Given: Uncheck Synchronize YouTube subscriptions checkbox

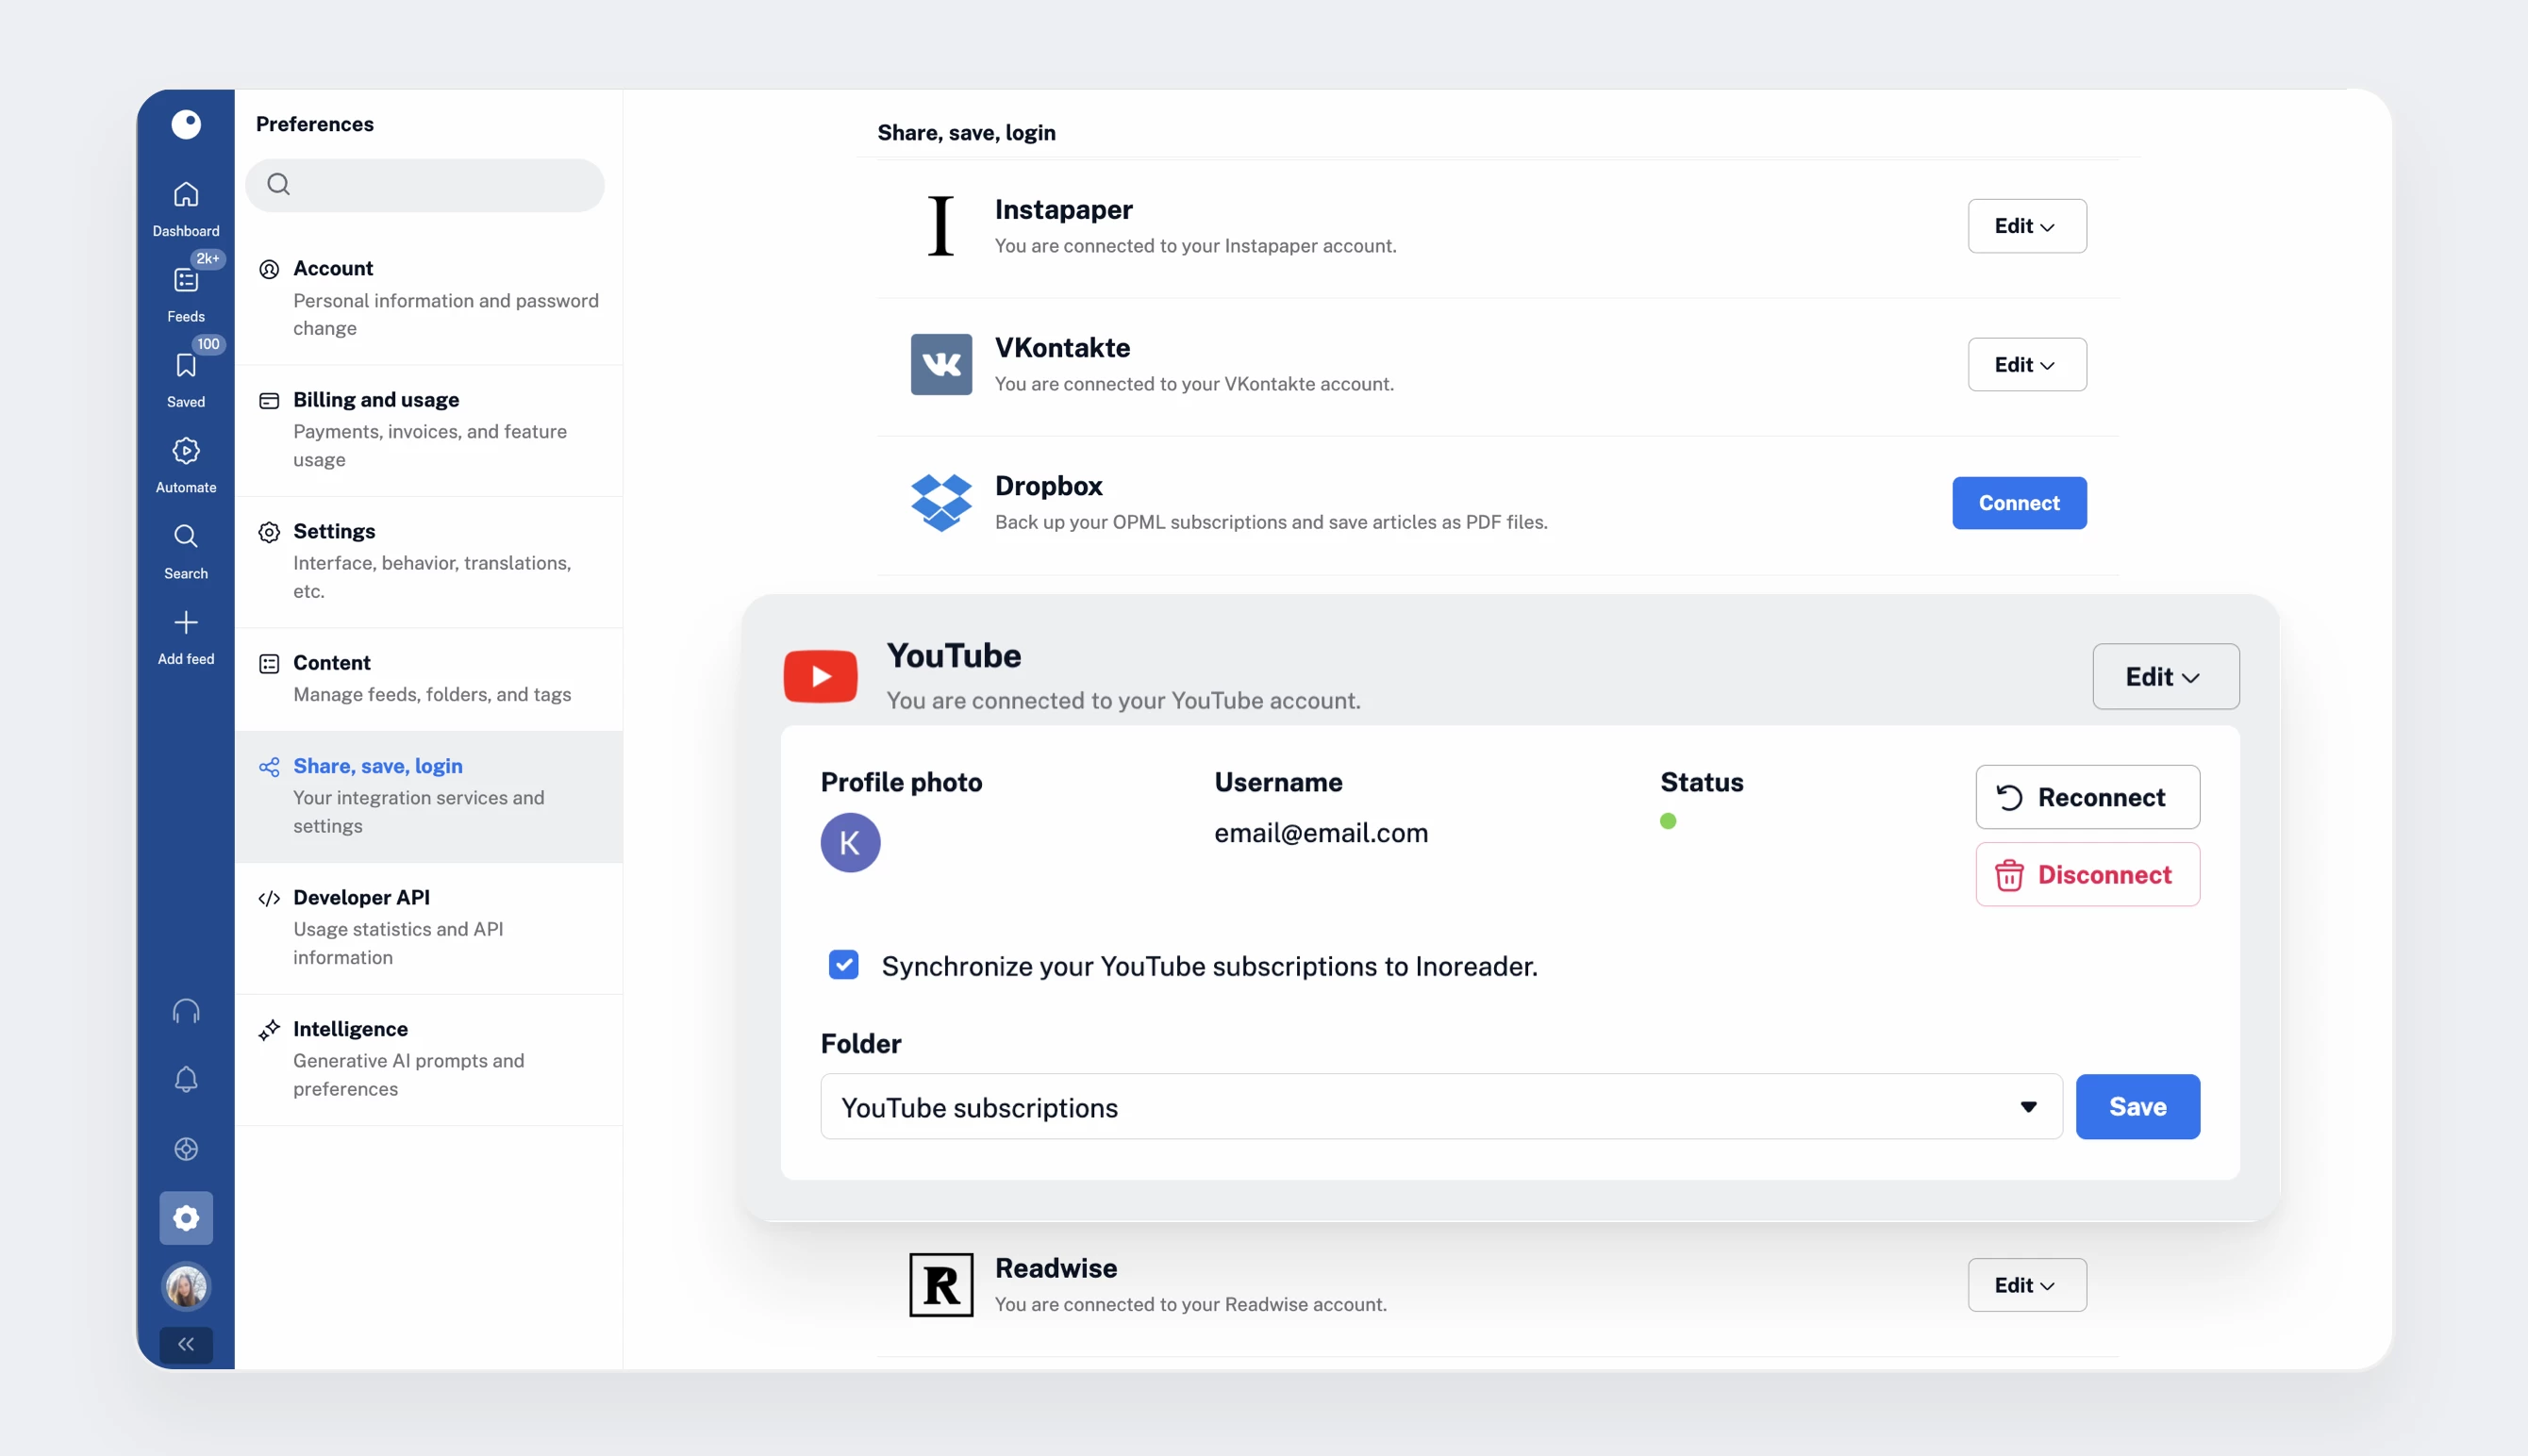Looking at the screenshot, I should coord(843,965).
